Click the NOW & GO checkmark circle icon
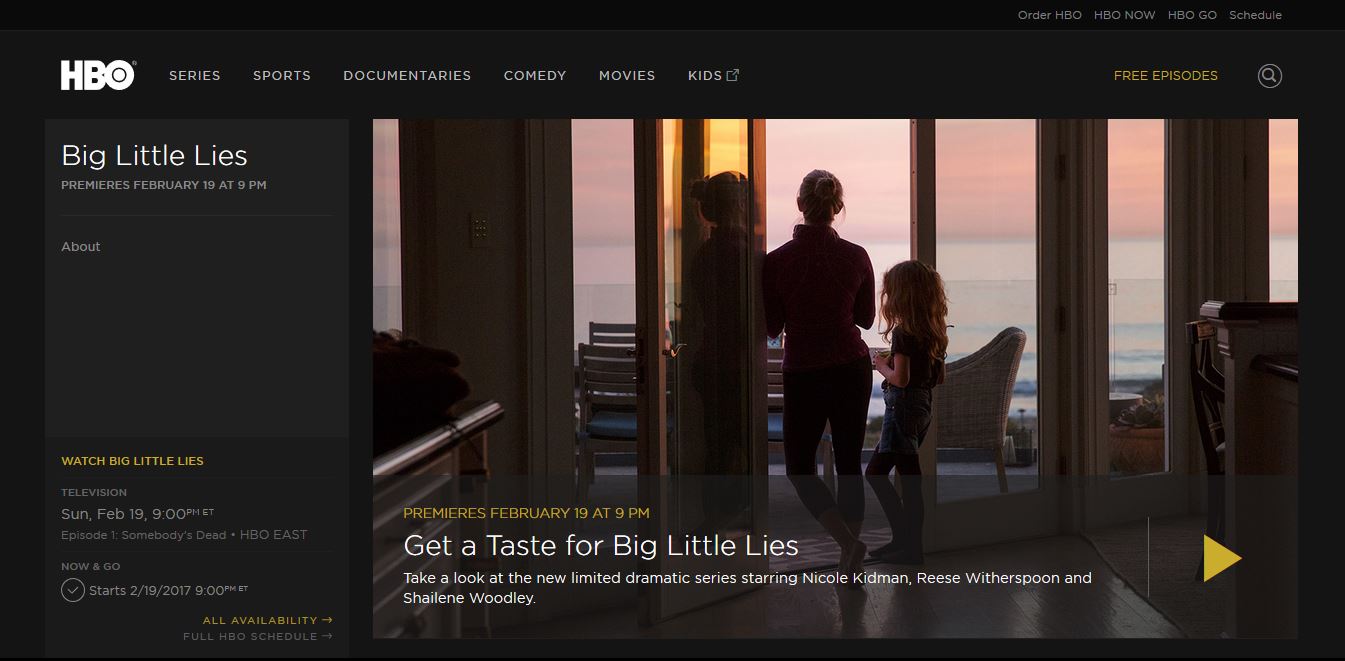Screen dimensions: 1345x661 (72, 589)
